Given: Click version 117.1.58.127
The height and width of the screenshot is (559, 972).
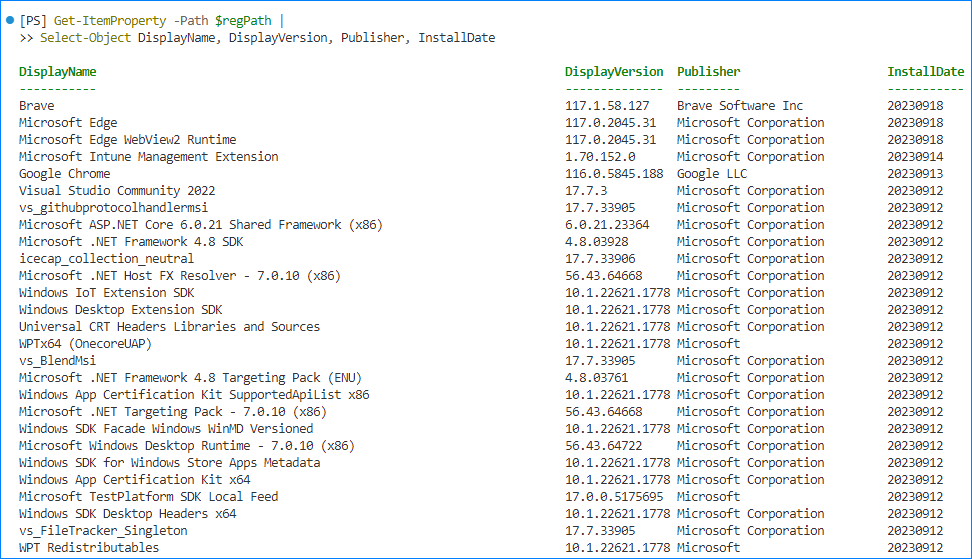Looking at the screenshot, I should [x=607, y=106].
